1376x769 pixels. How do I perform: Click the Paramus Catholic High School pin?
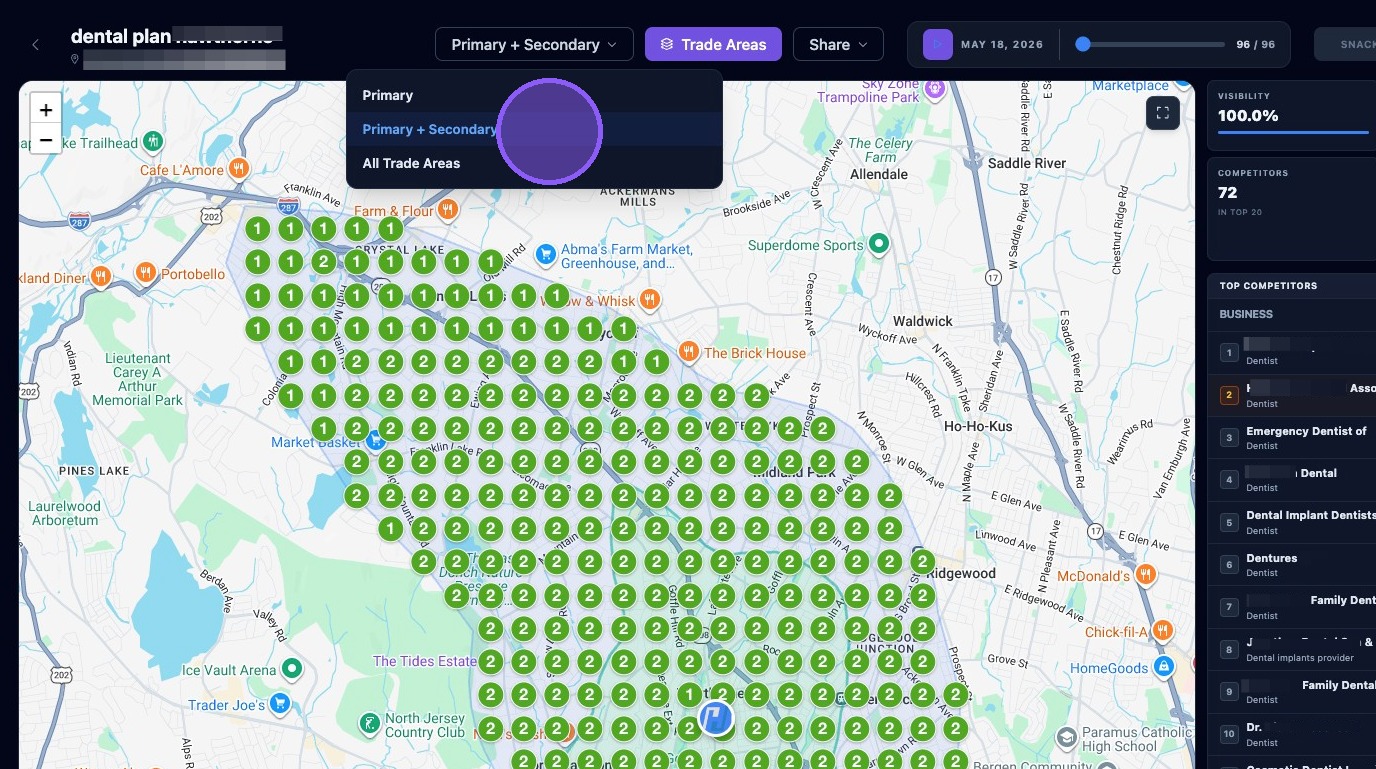[x=1067, y=739]
